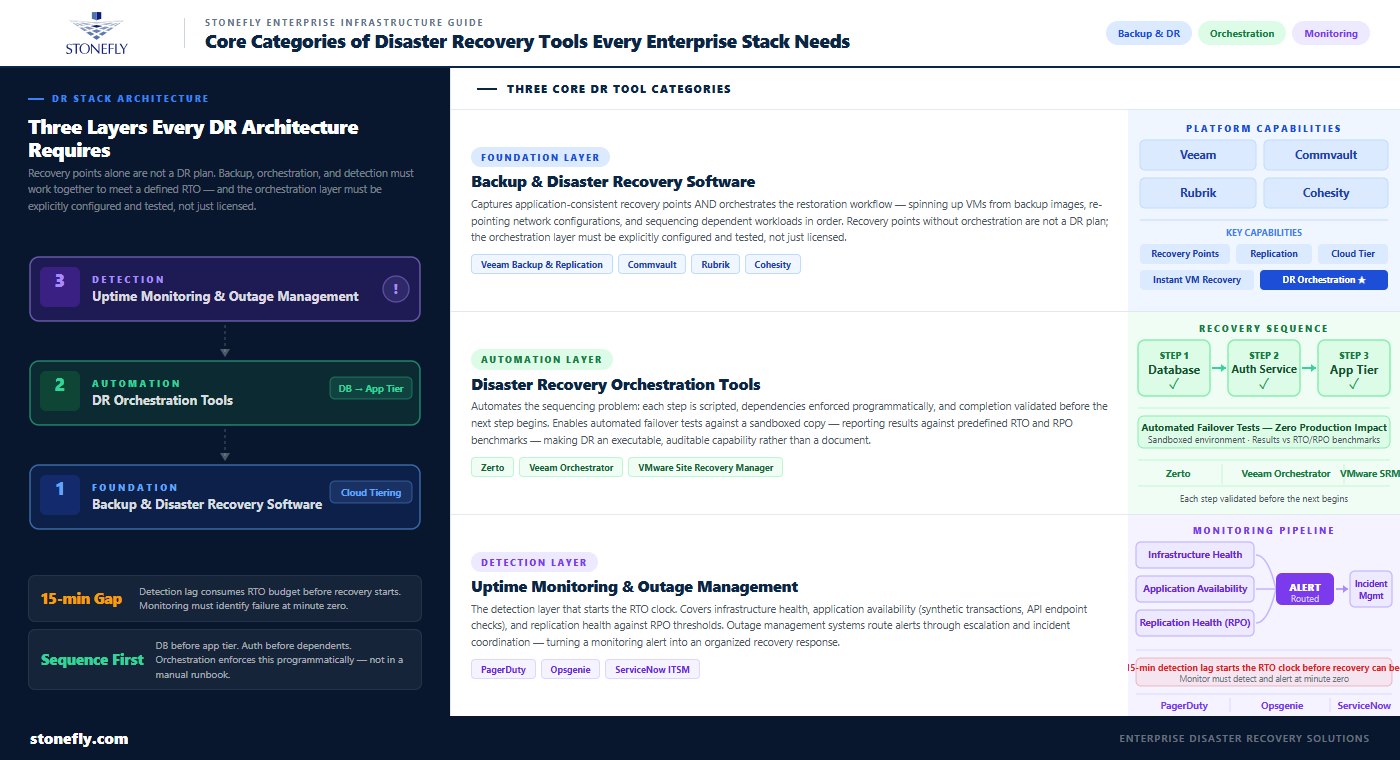Click the Zerto chip under Orchestration Tools
The width and height of the screenshot is (1400, 760).
tap(492, 467)
